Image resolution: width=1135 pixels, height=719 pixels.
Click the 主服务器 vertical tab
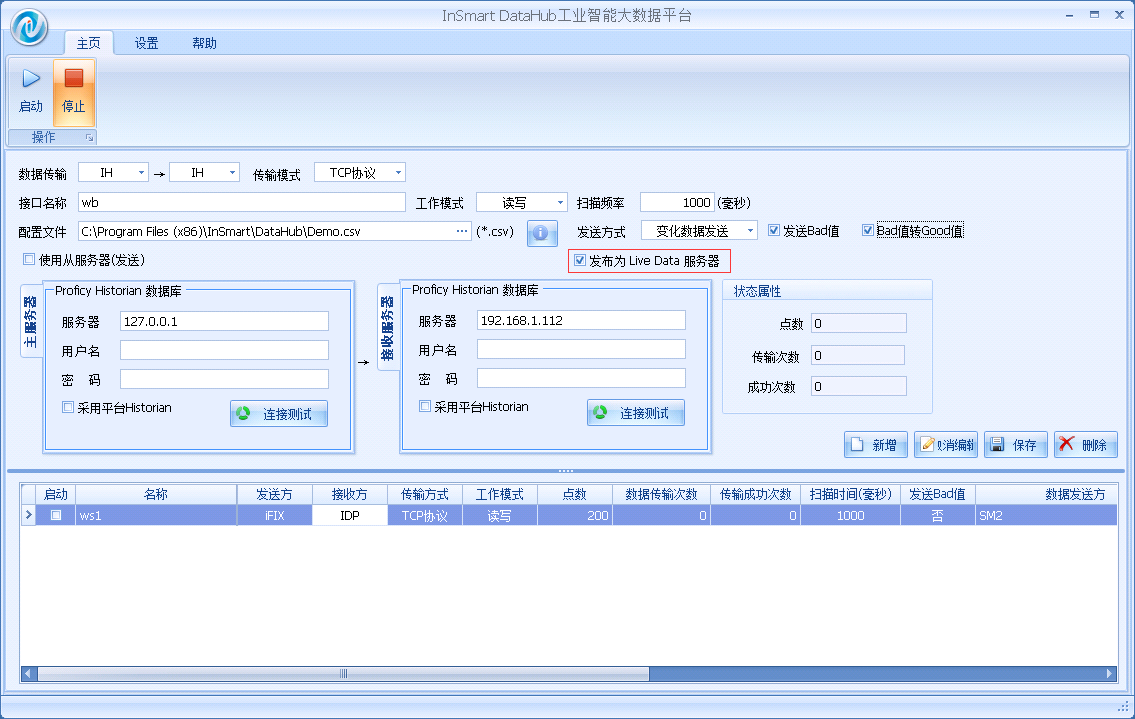tap(30, 321)
